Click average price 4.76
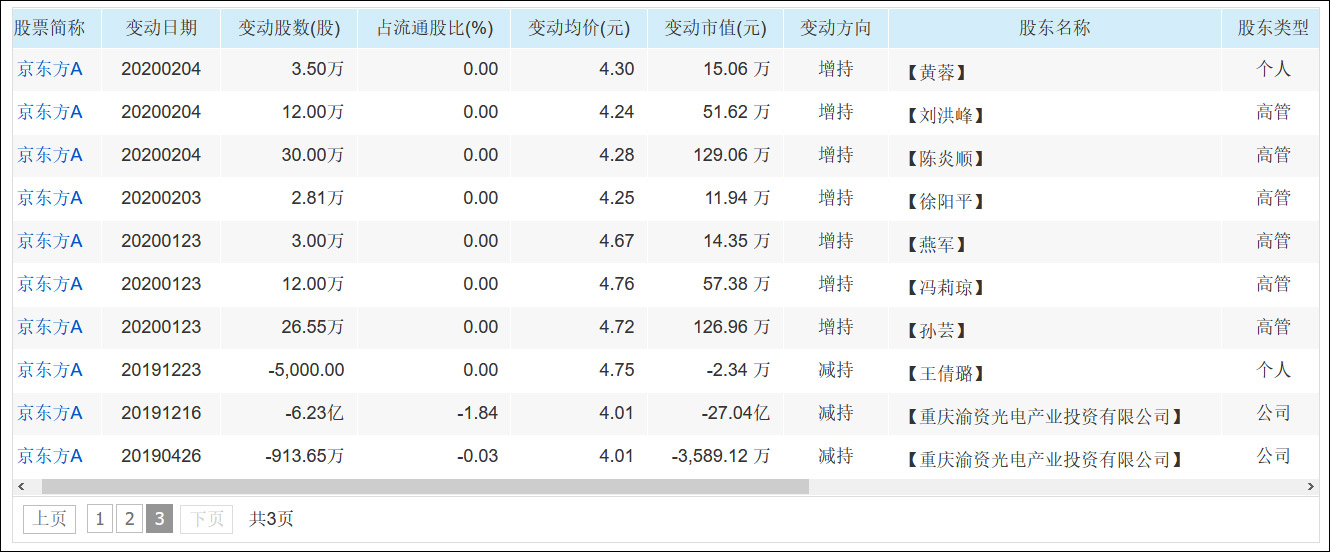 617,284
